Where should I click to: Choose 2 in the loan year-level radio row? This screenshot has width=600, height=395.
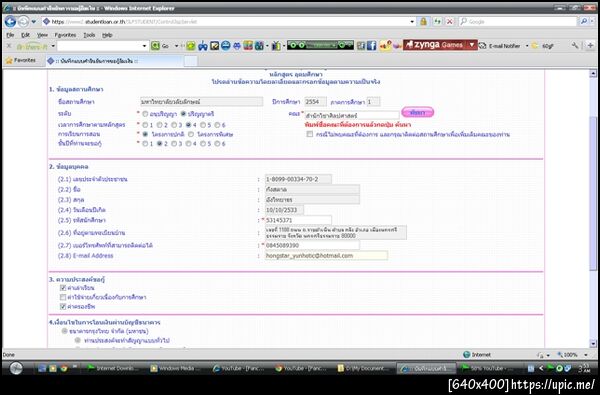pyautogui.click(x=160, y=144)
